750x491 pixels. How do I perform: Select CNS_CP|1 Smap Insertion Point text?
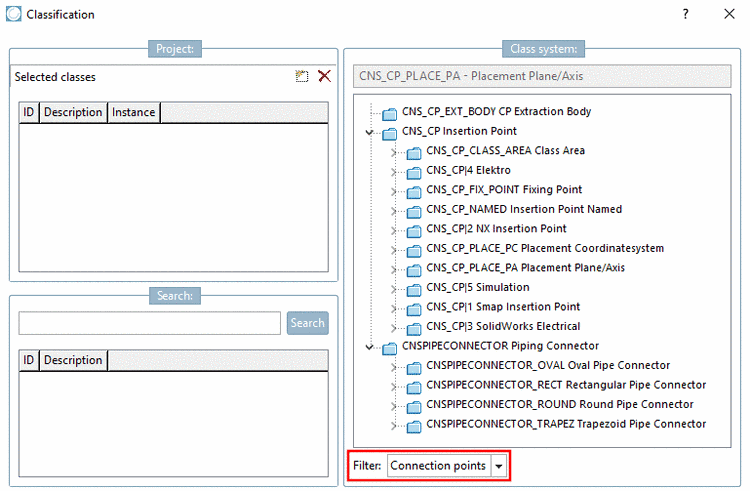503,306
